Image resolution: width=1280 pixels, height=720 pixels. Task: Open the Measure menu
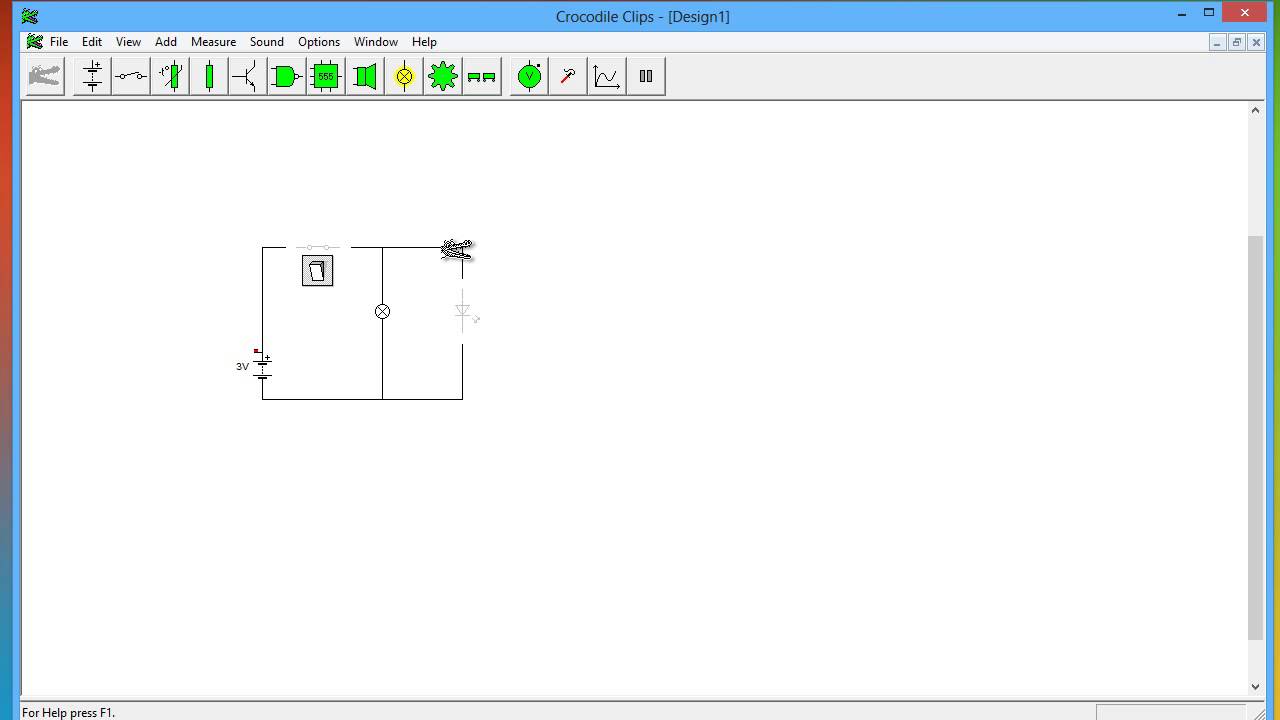[214, 42]
